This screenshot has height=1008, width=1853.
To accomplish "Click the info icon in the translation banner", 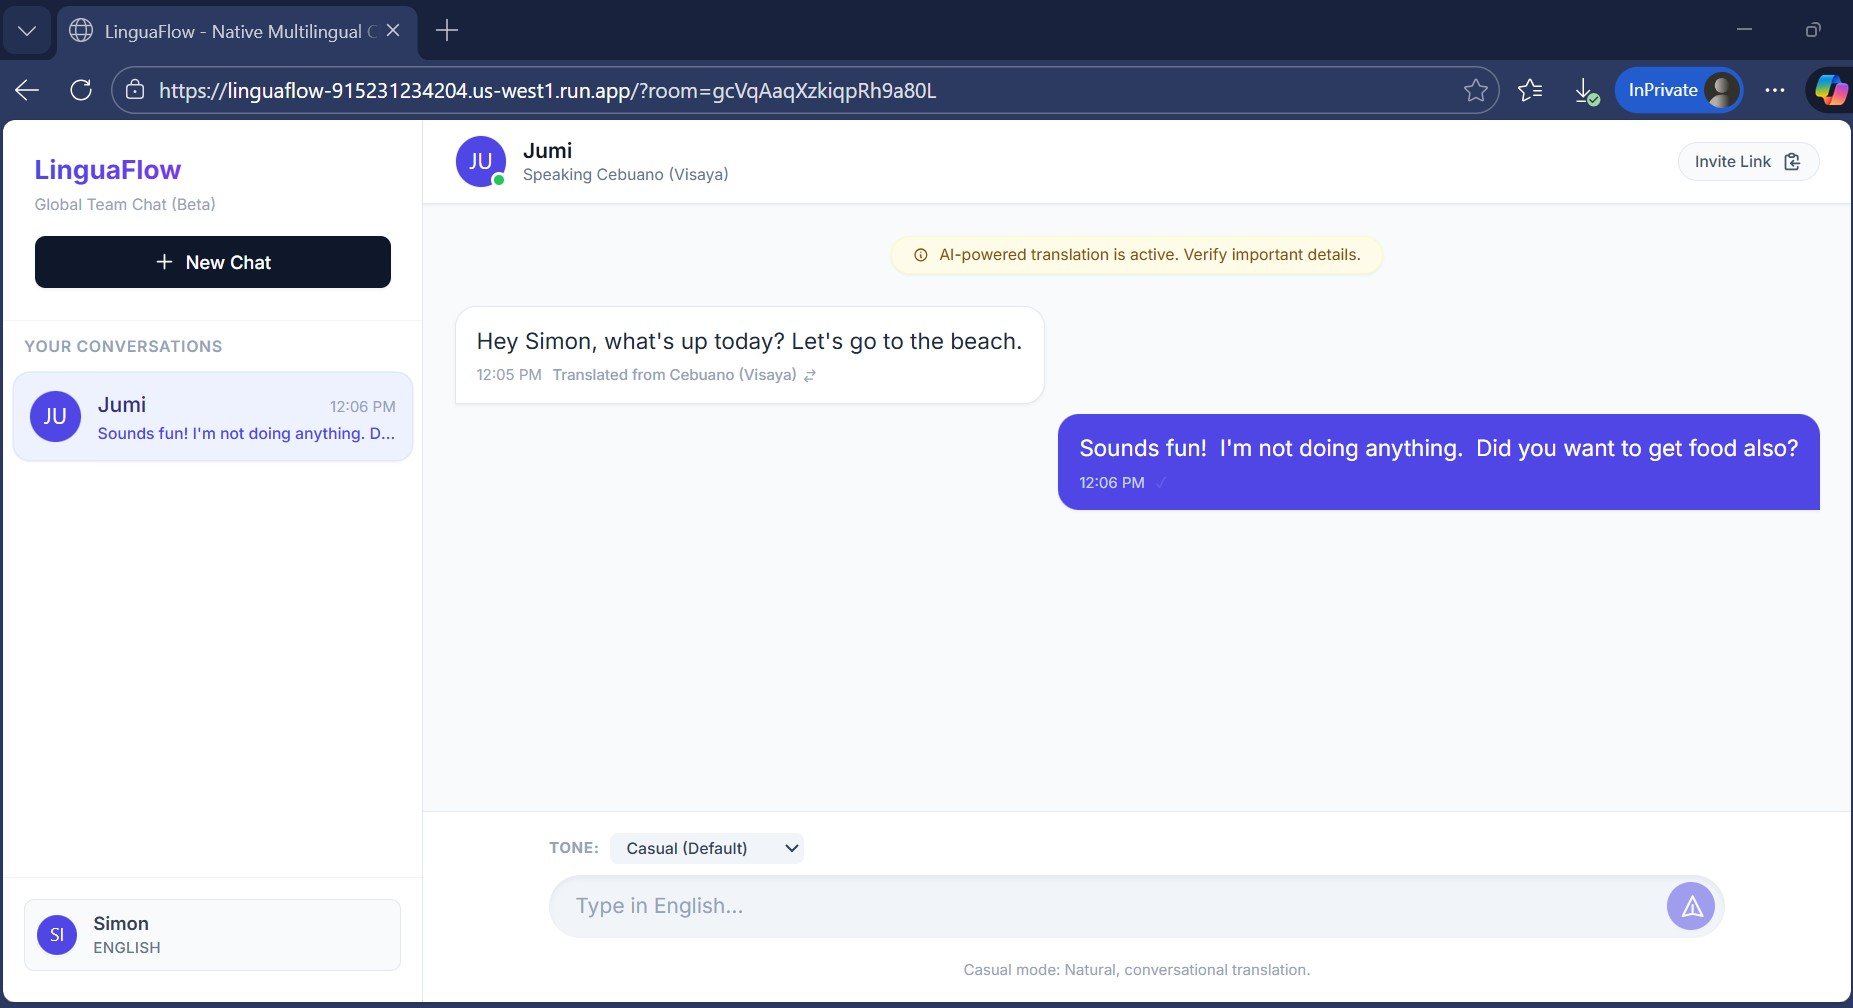I will tap(921, 255).
